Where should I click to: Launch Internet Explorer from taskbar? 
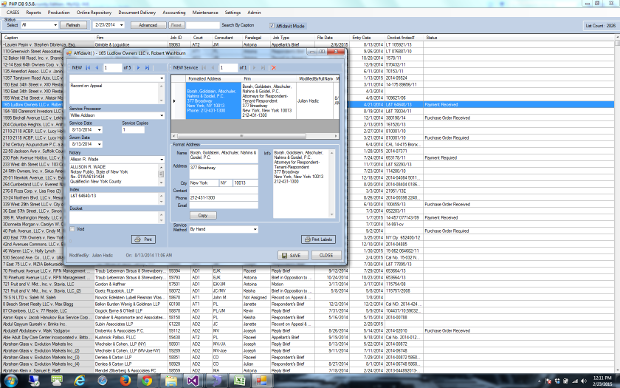pyautogui.click(x=80, y=380)
